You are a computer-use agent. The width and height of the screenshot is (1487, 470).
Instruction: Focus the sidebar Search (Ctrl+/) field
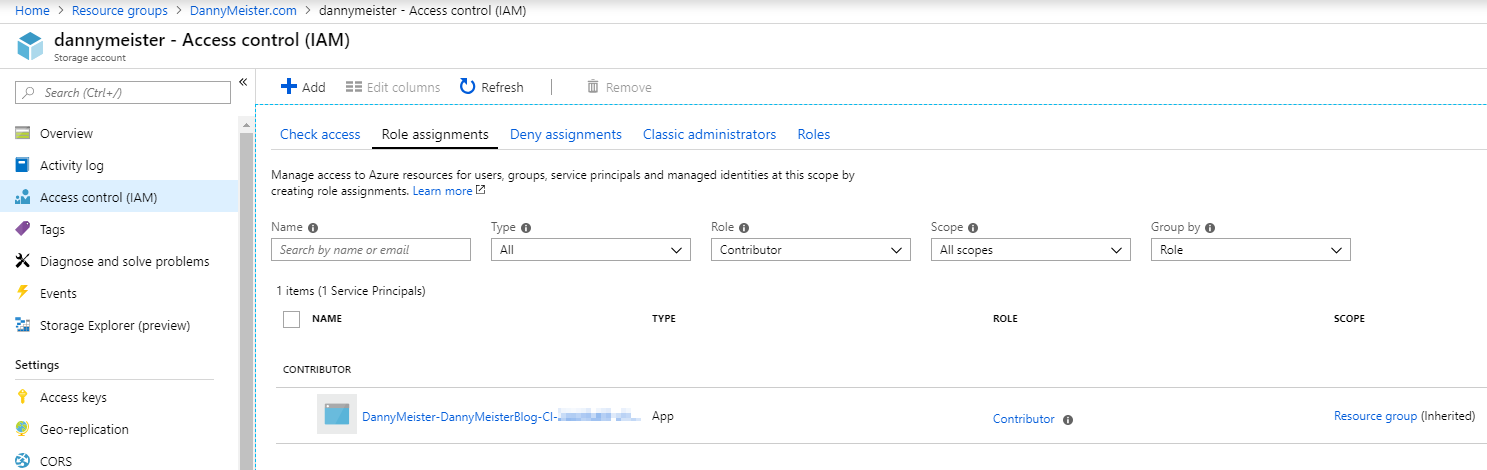123,93
